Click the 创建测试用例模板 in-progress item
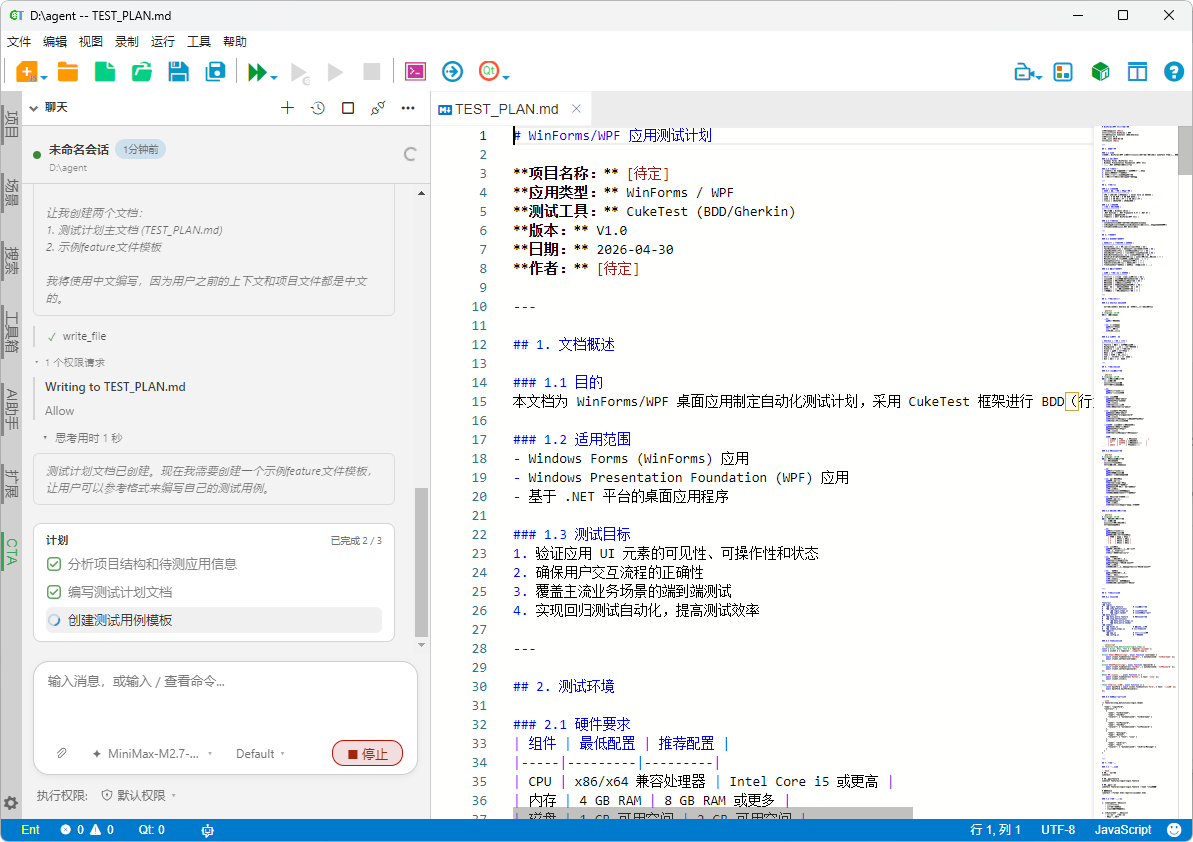The width and height of the screenshot is (1193, 842). [x=213, y=620]
